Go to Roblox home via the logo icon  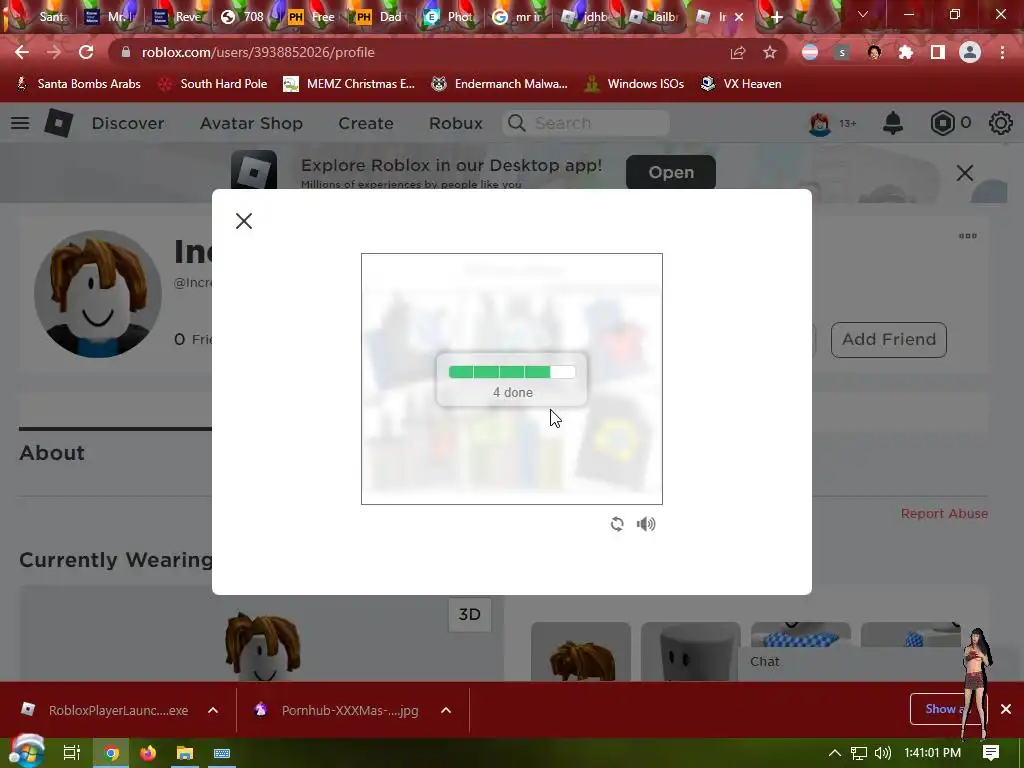pyautogui.click(x=58, y=123)
